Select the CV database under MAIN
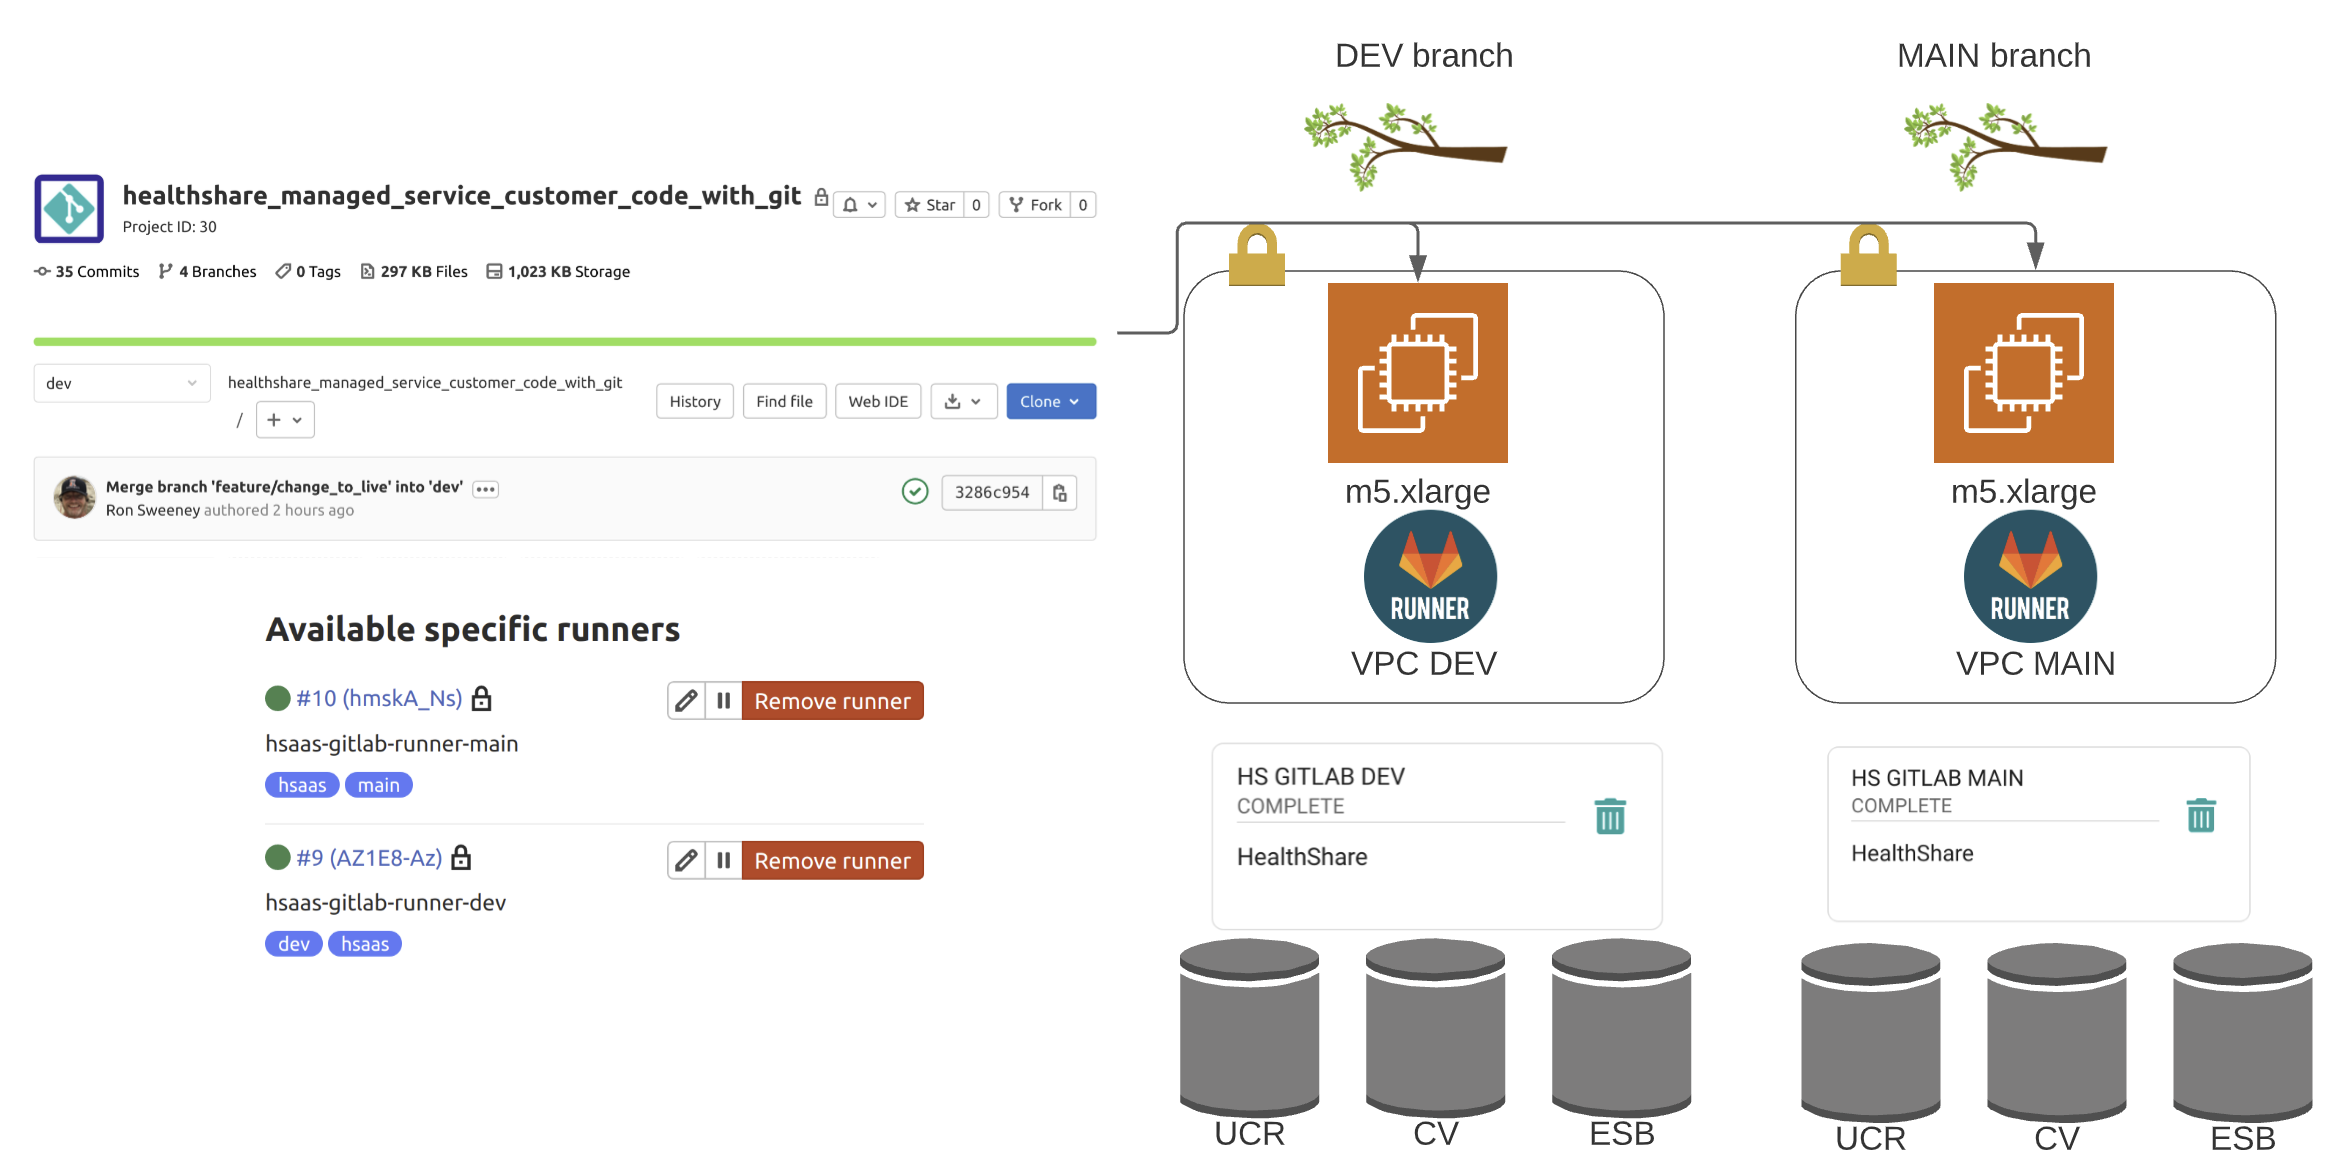 coord(2057,1033)
